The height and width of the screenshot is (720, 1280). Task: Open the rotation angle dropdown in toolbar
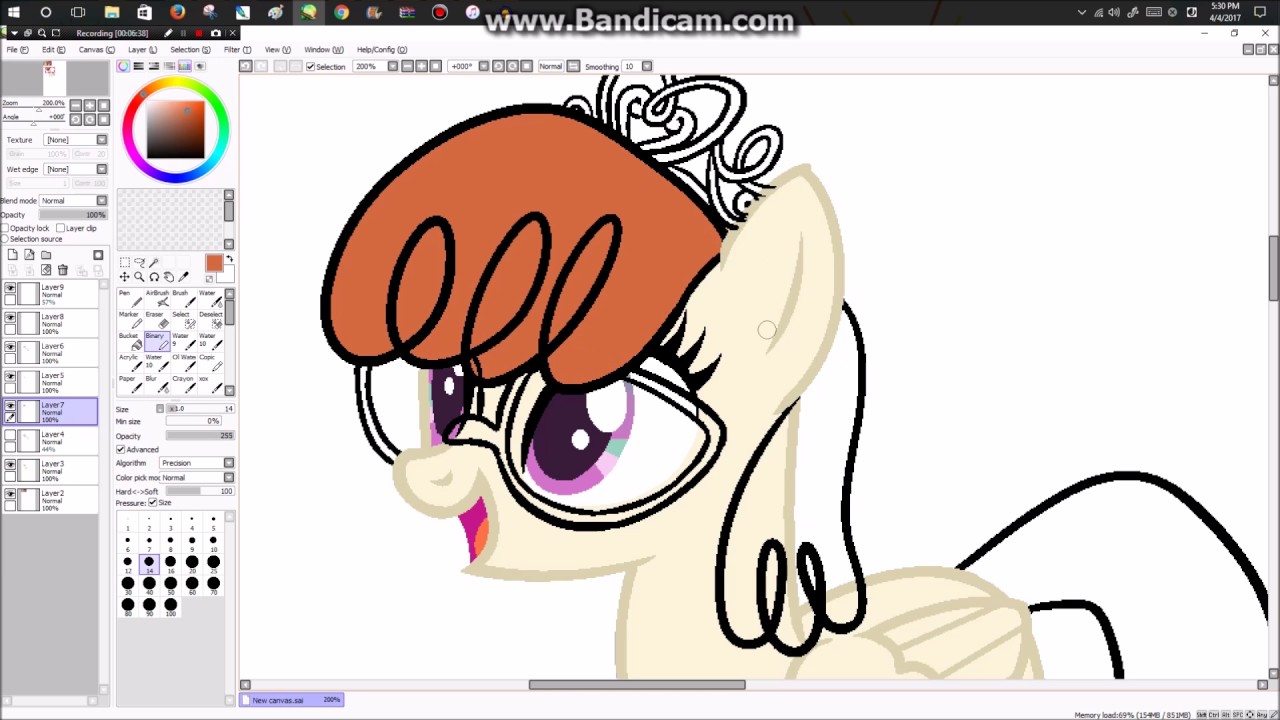point(484,67)
